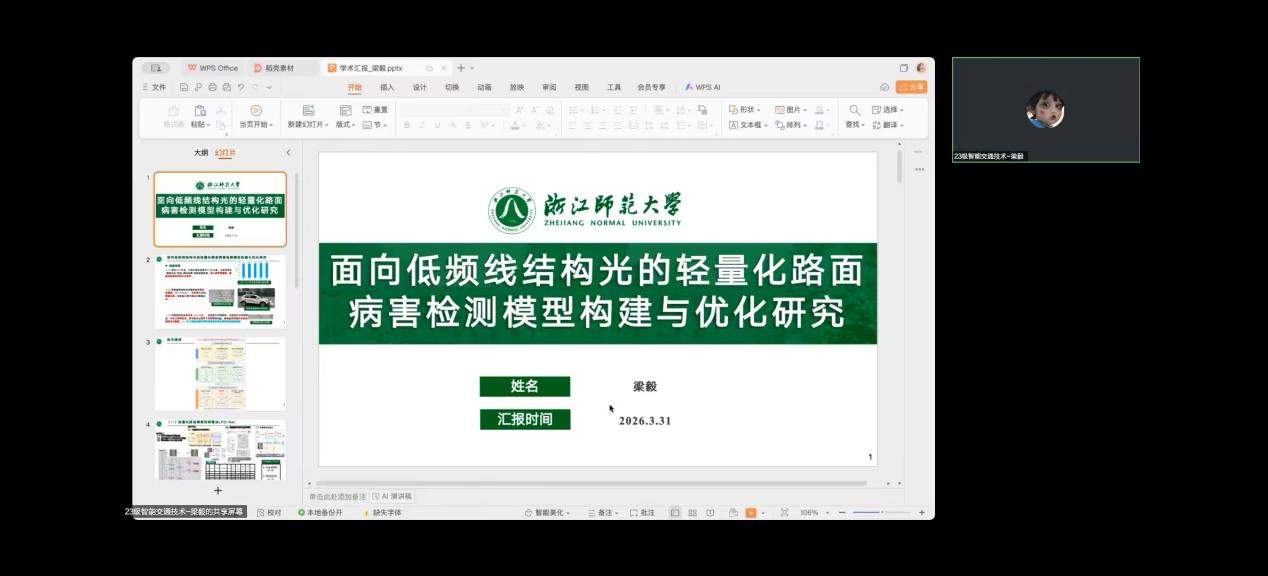
Task: Click the 查找 magnifier icon
Action: pyautogui.click(x=854, y=110)
